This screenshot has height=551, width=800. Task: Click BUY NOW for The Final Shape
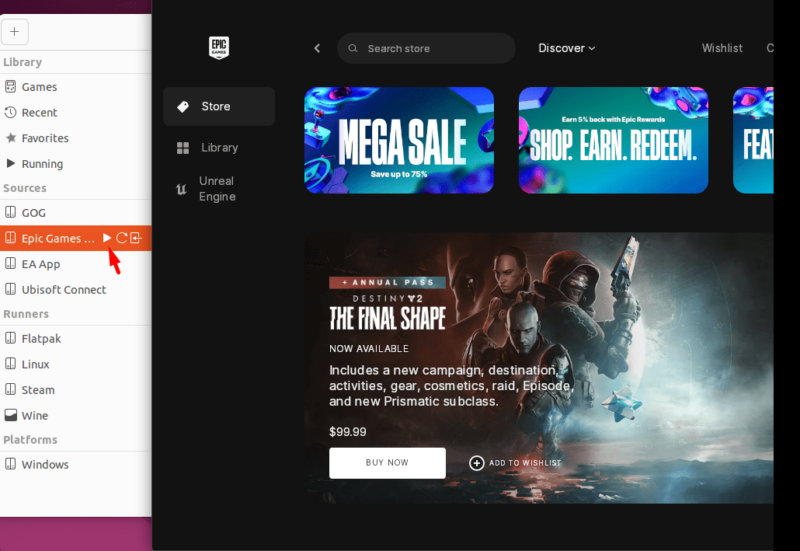tap(387, 463)
